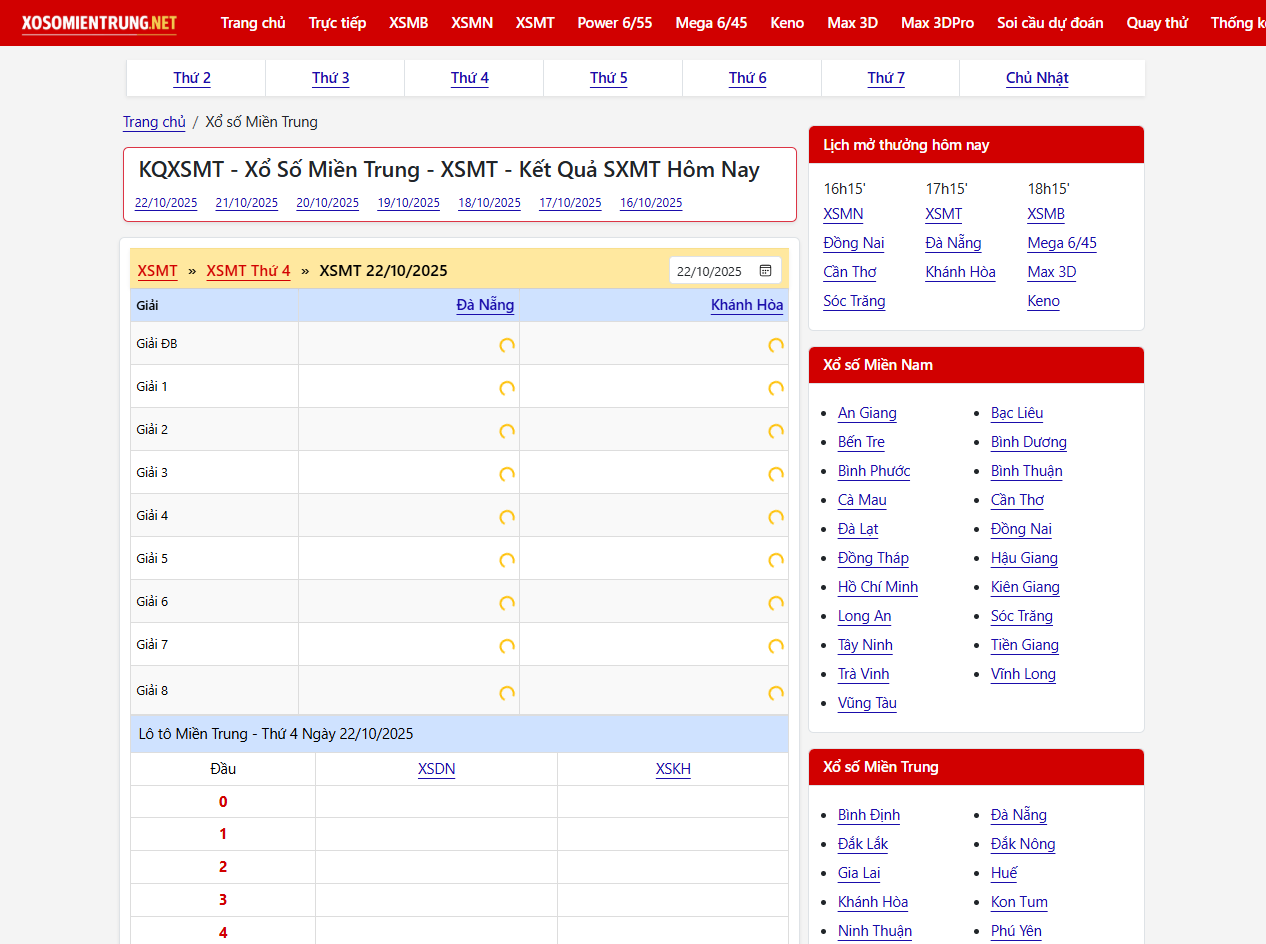The image size is (1266, 944).
Task: Open the XSKH lô tô column link
Action: (x=673, y=769)
